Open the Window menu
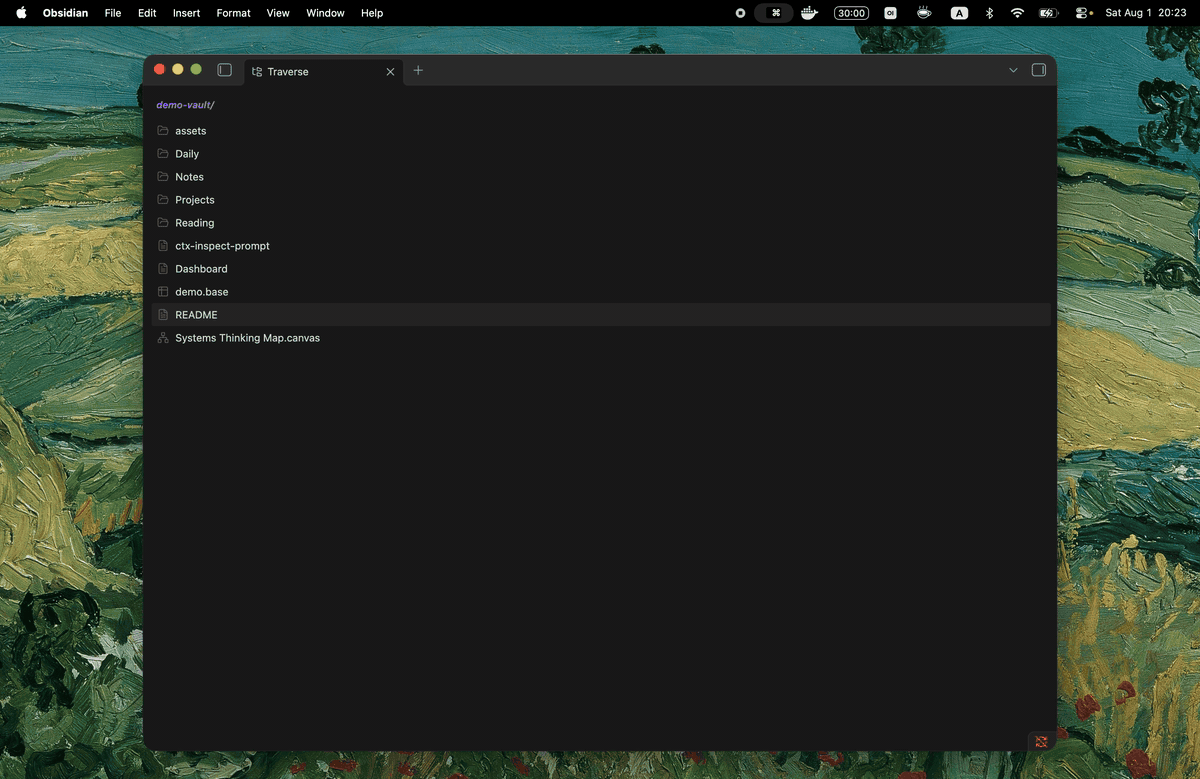 pyautogui.click(x=325, y=13)
